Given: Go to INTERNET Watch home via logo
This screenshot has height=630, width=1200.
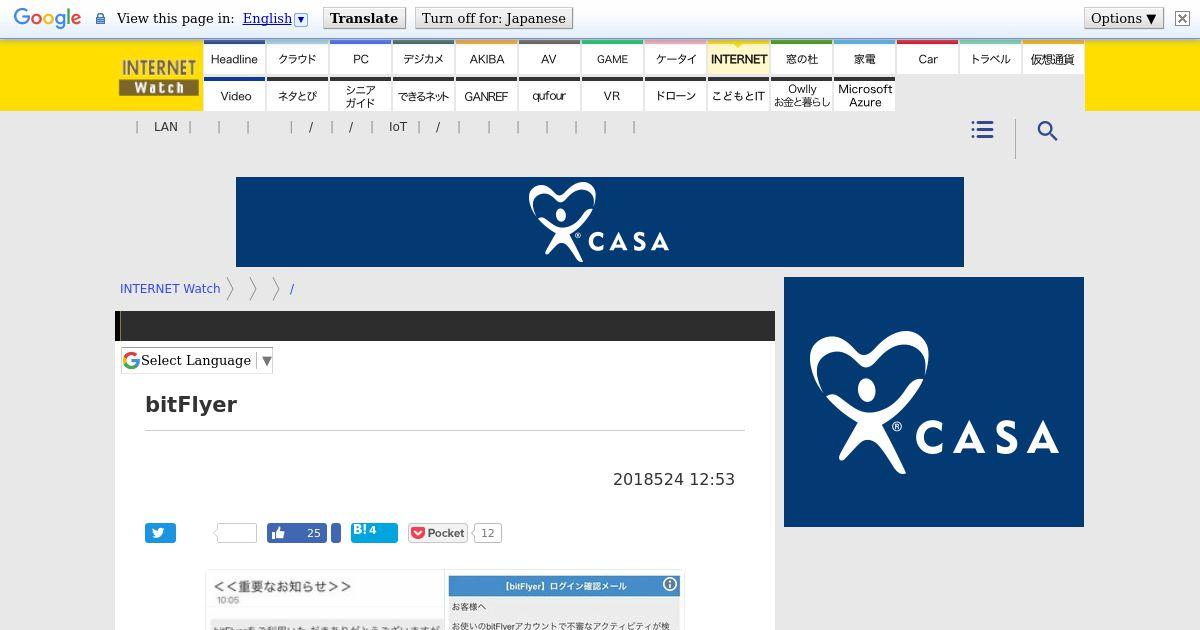Looking at the screenshot, I should (158, 76).
